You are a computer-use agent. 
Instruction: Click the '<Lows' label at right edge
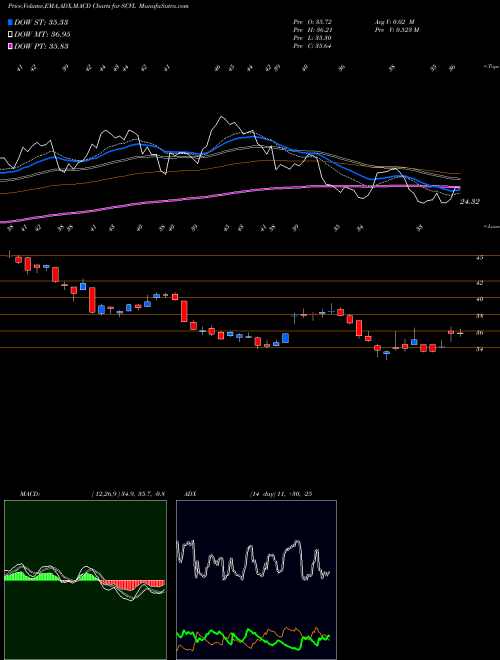(491, 227)
